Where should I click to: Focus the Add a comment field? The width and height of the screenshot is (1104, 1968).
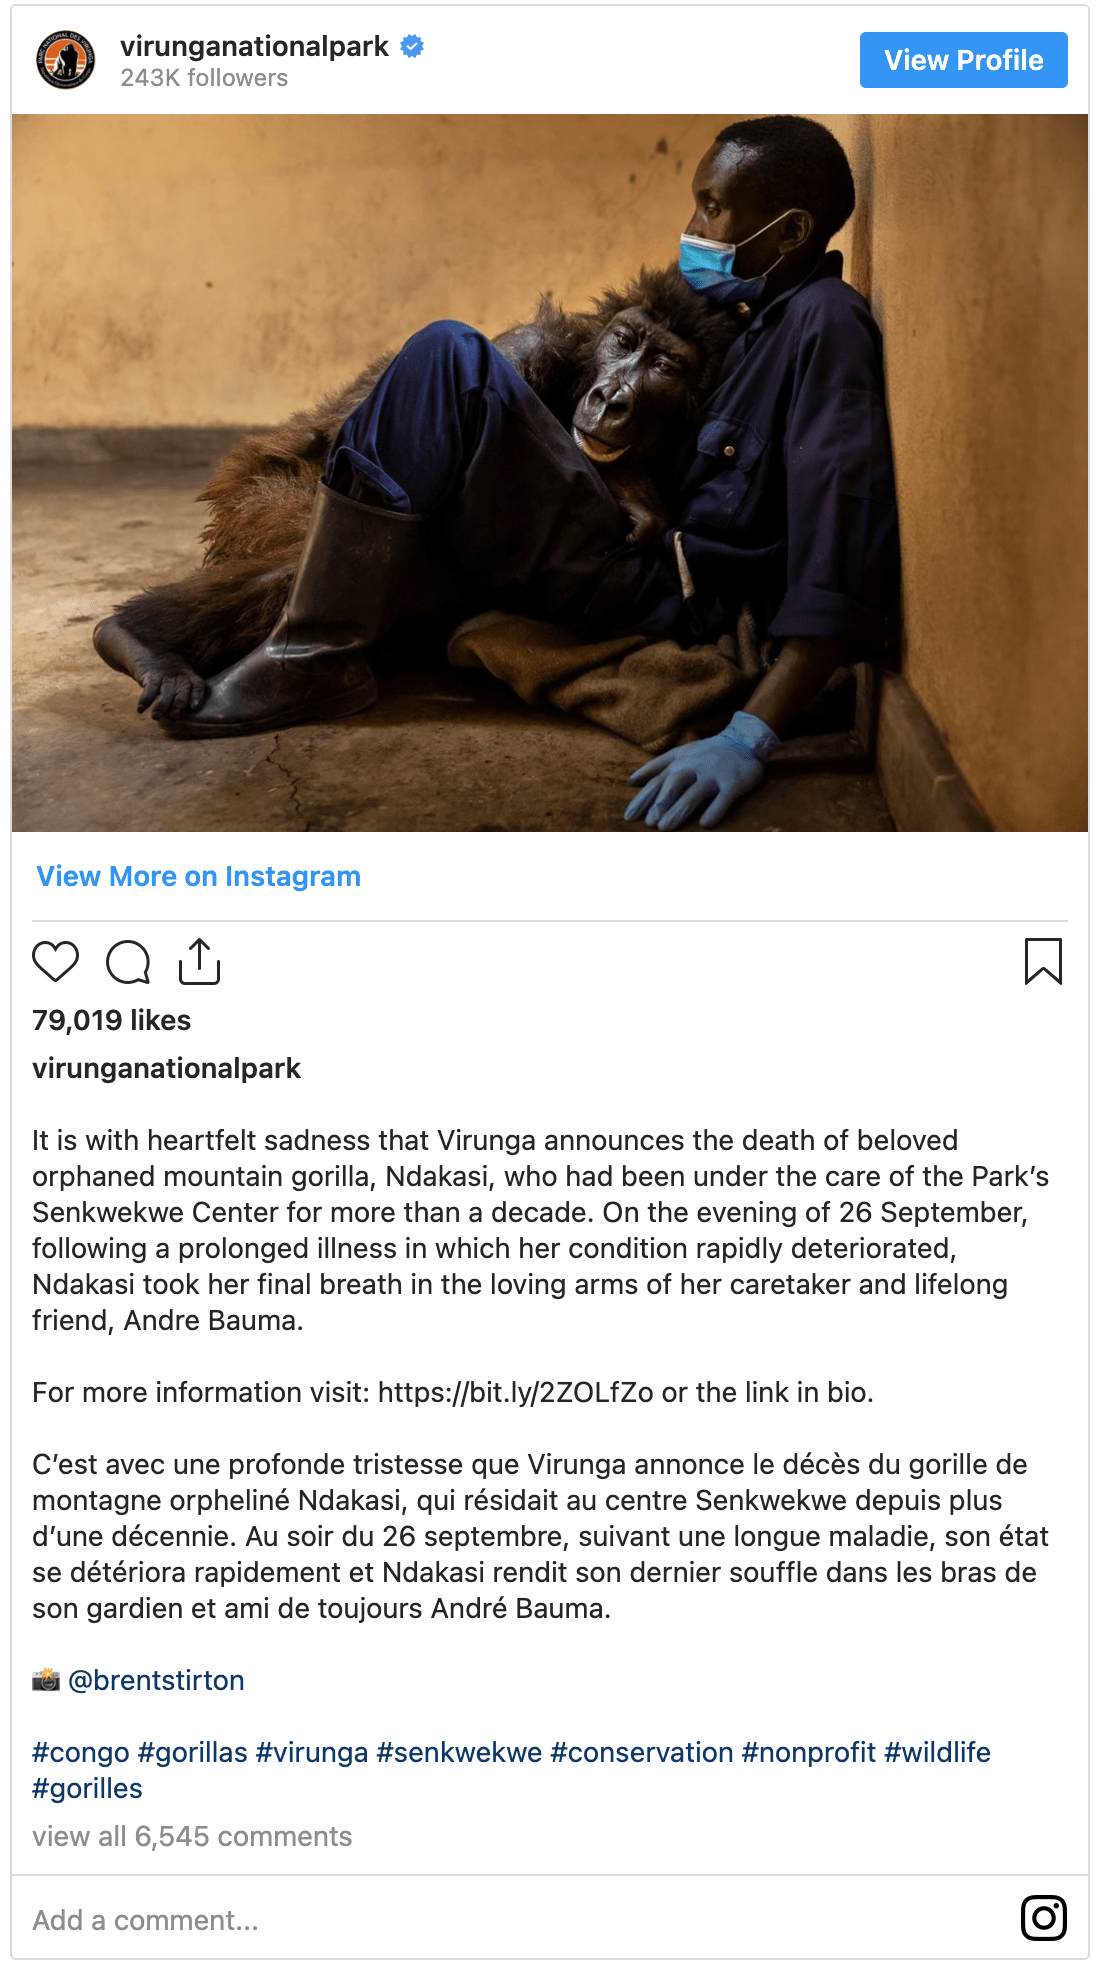(x=500, y=1920)
